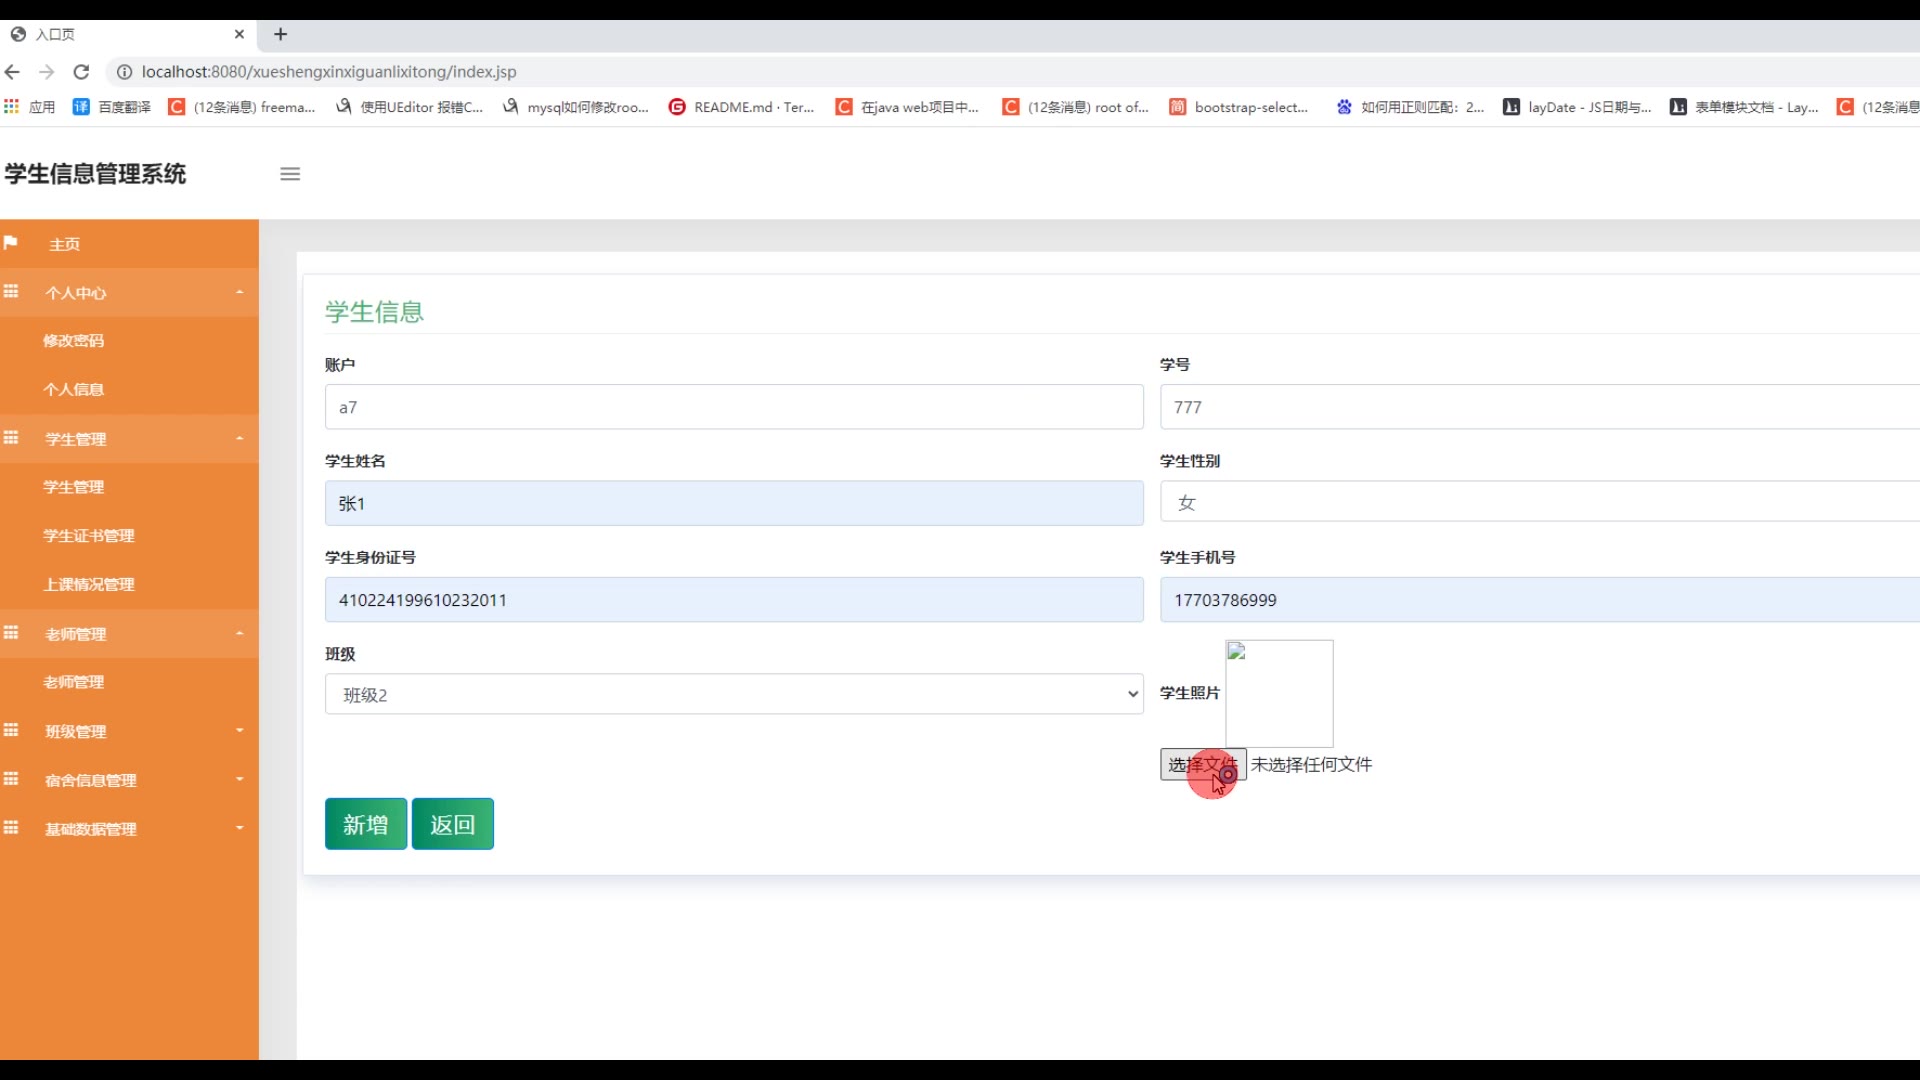Open 上课情况管理 in the sidebar
This screenshot has height=1080, width=1920.
coord(89,585)
